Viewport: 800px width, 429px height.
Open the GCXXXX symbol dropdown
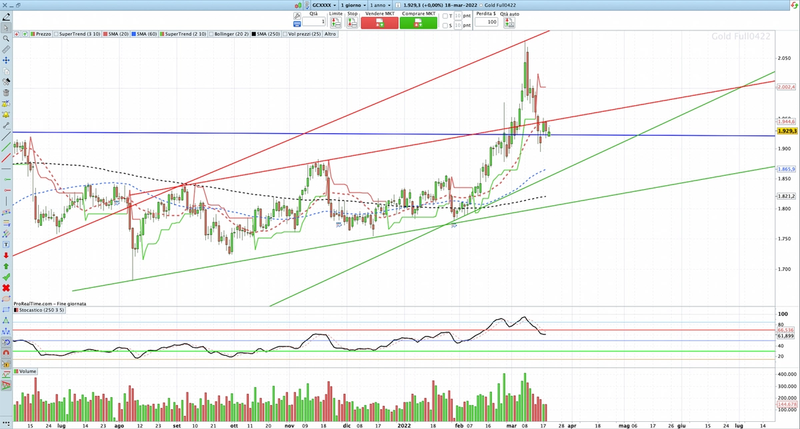pyautogui.click(x=323, y=5)
